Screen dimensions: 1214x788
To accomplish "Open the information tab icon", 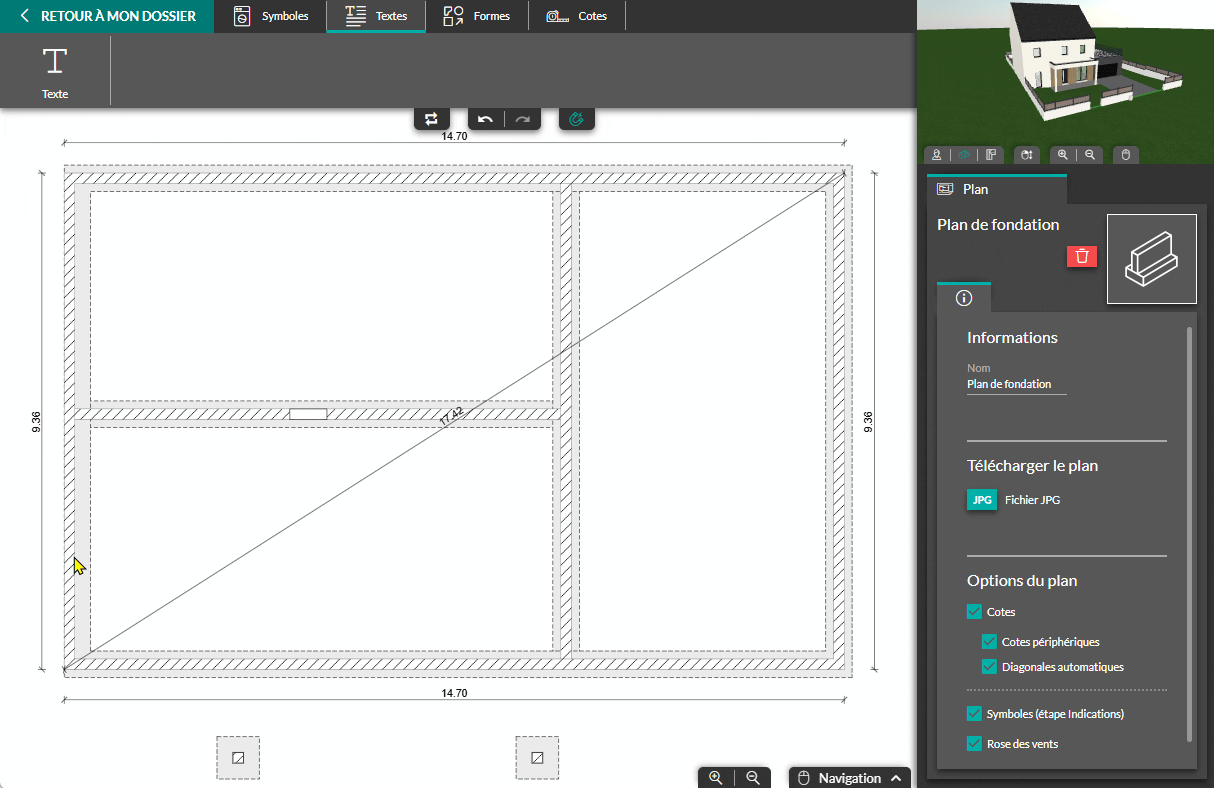I will pyautogui.click(x=964, y=298).
